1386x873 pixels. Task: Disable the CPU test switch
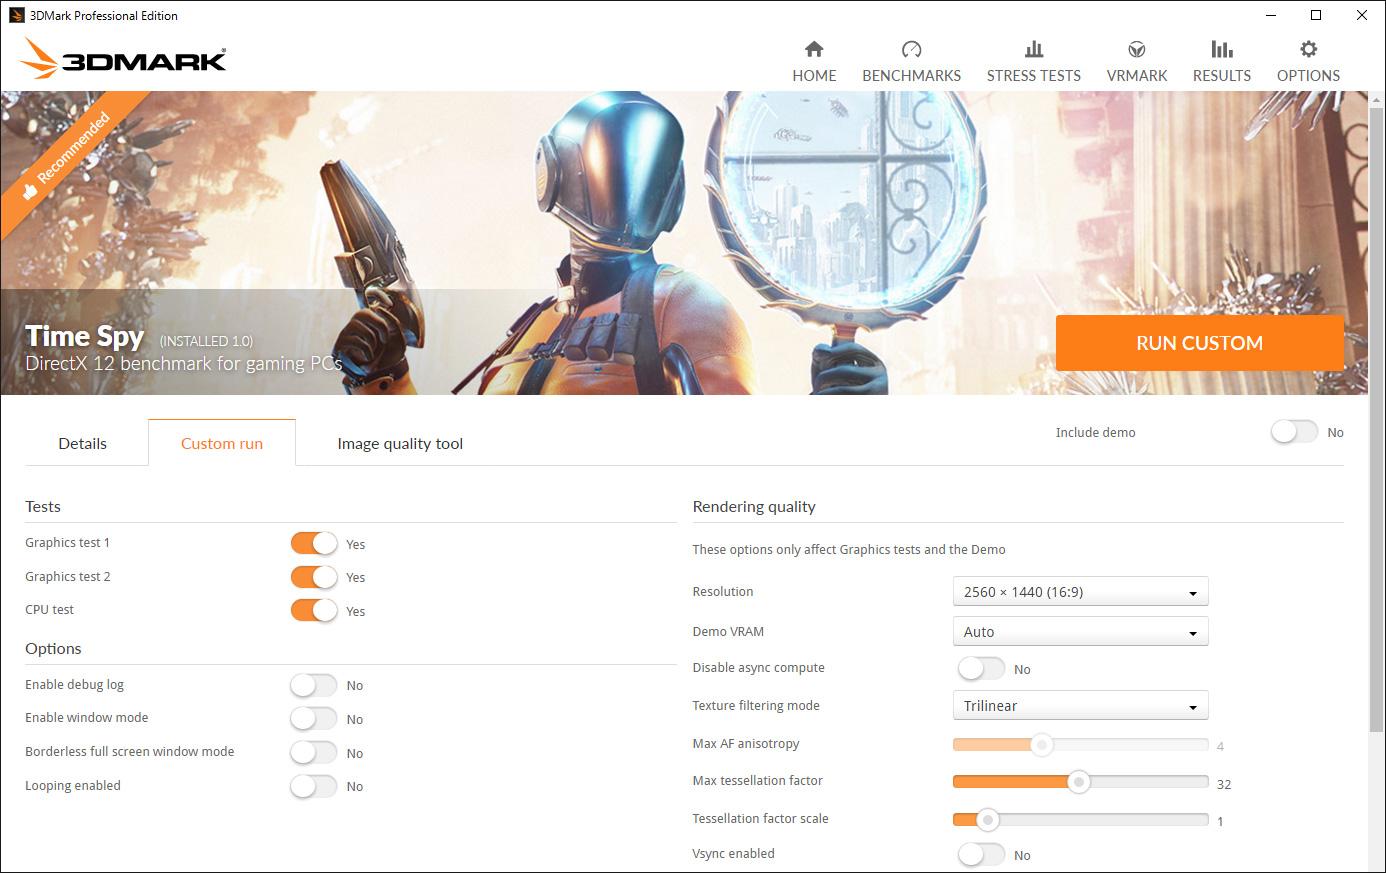[314, 610]
